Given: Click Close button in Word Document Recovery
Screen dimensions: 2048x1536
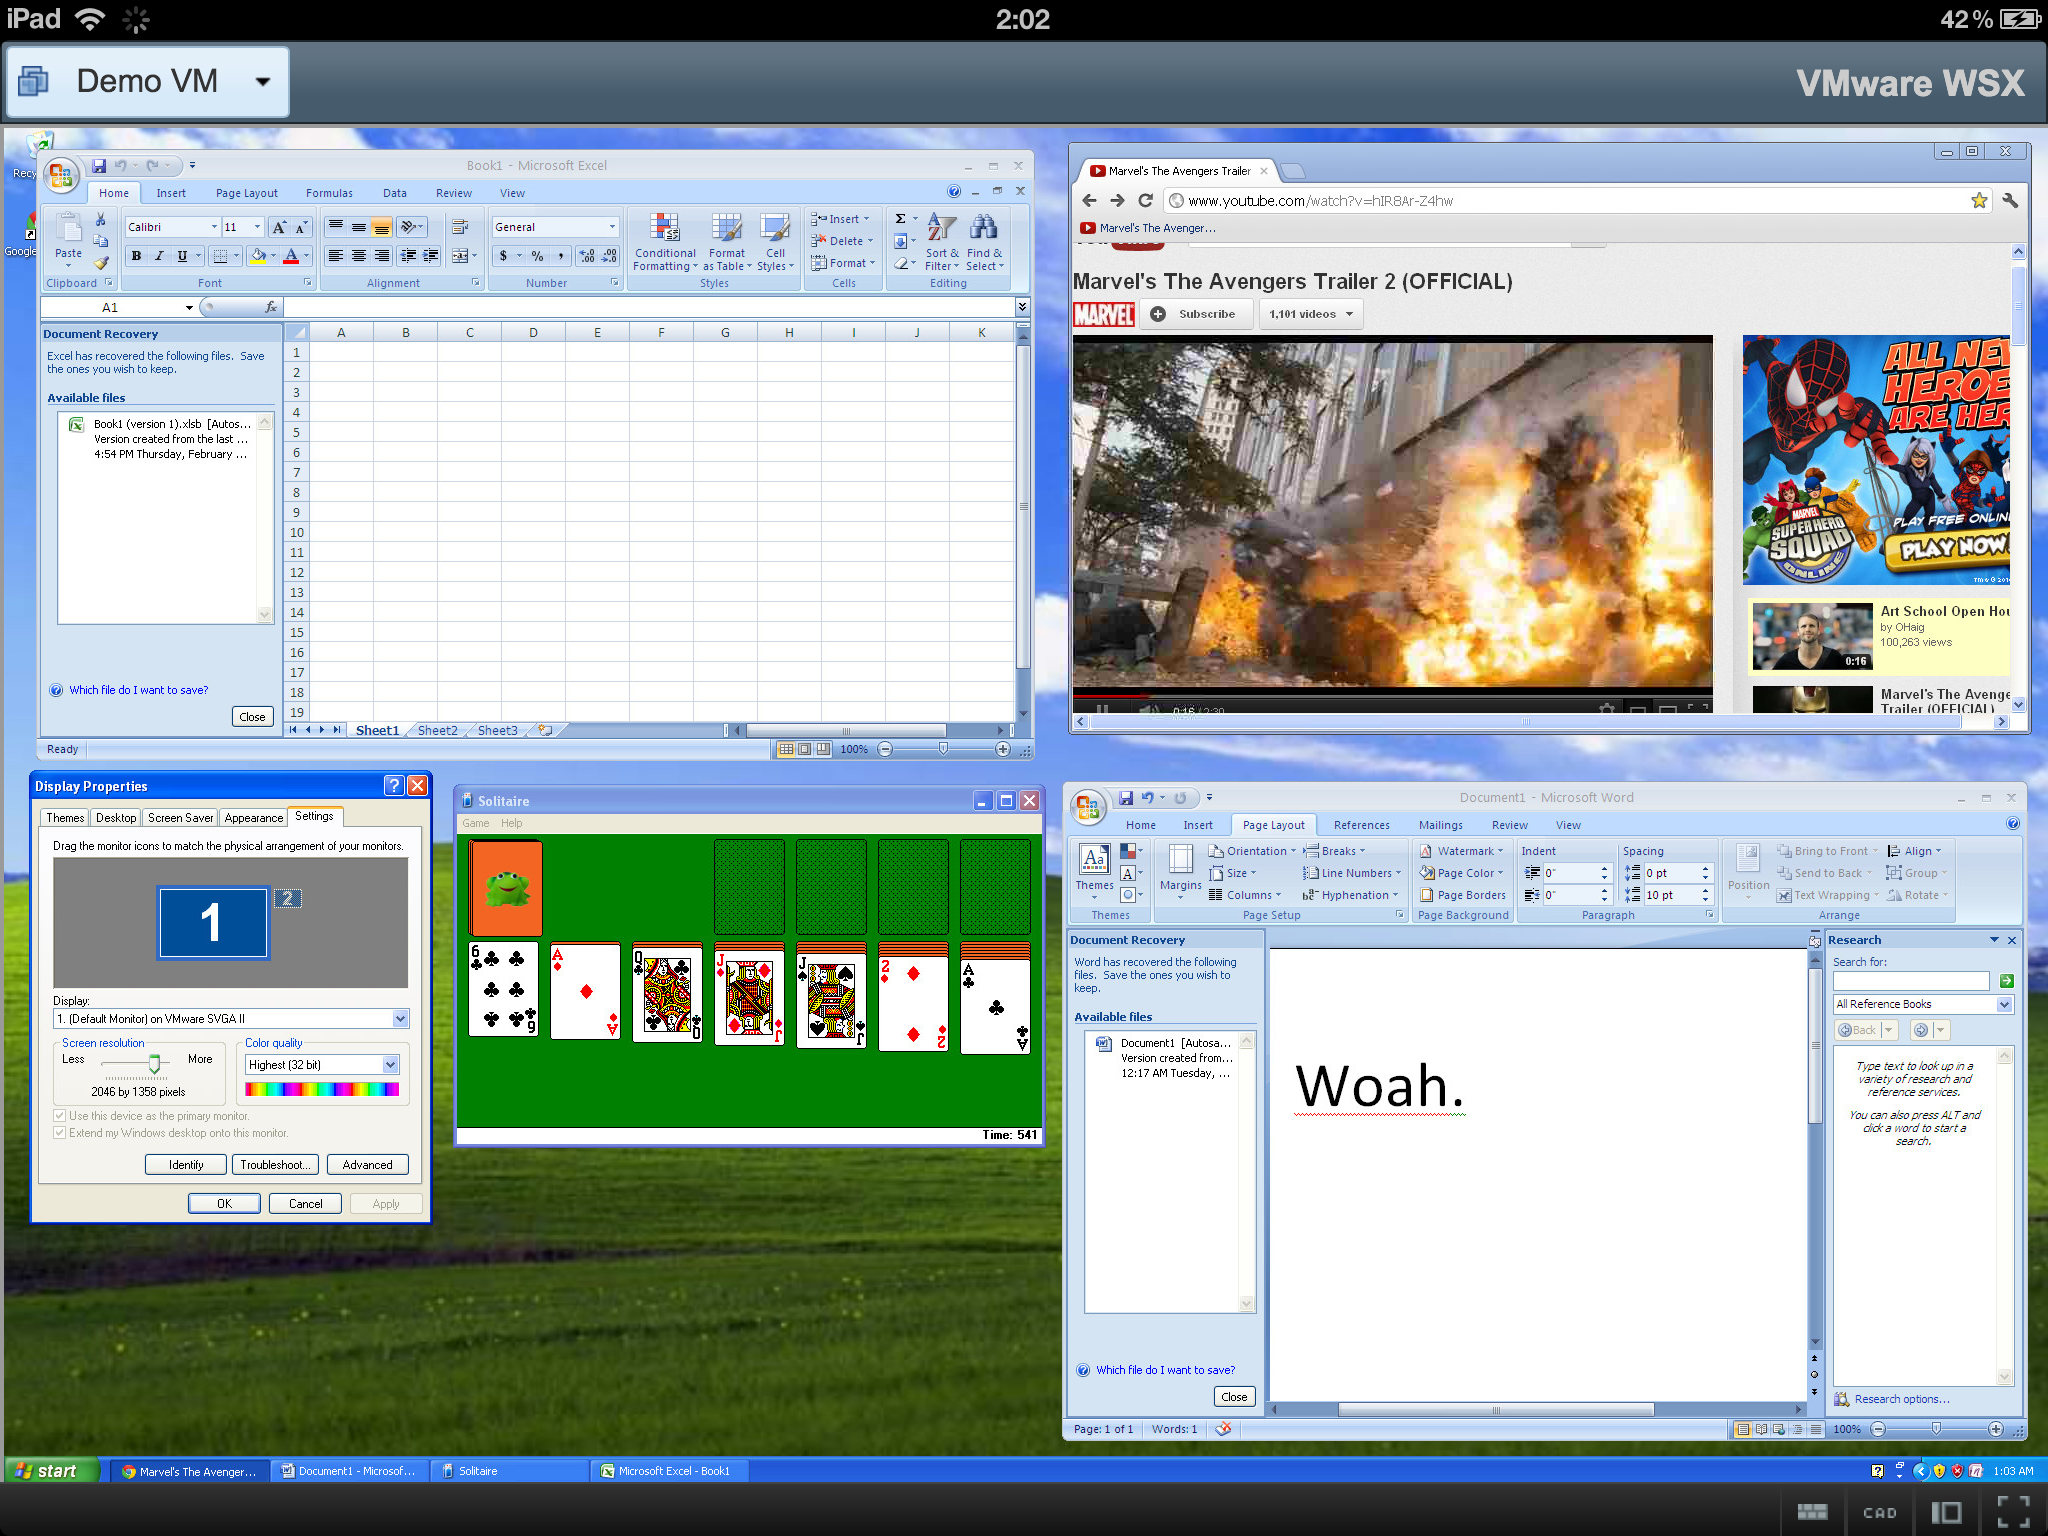Looking at the screenshot, I should [1234, 1397].
